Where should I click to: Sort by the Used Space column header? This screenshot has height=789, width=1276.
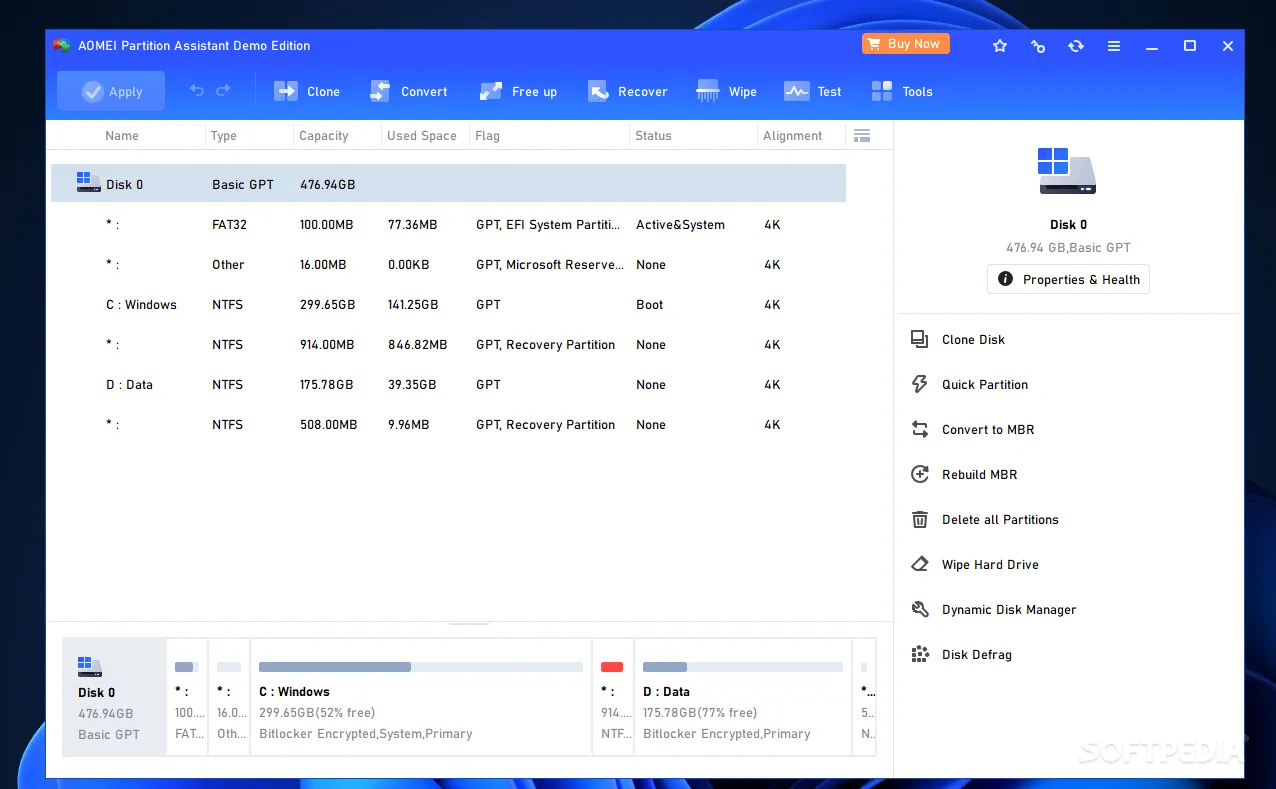click(x=422, y=136)
